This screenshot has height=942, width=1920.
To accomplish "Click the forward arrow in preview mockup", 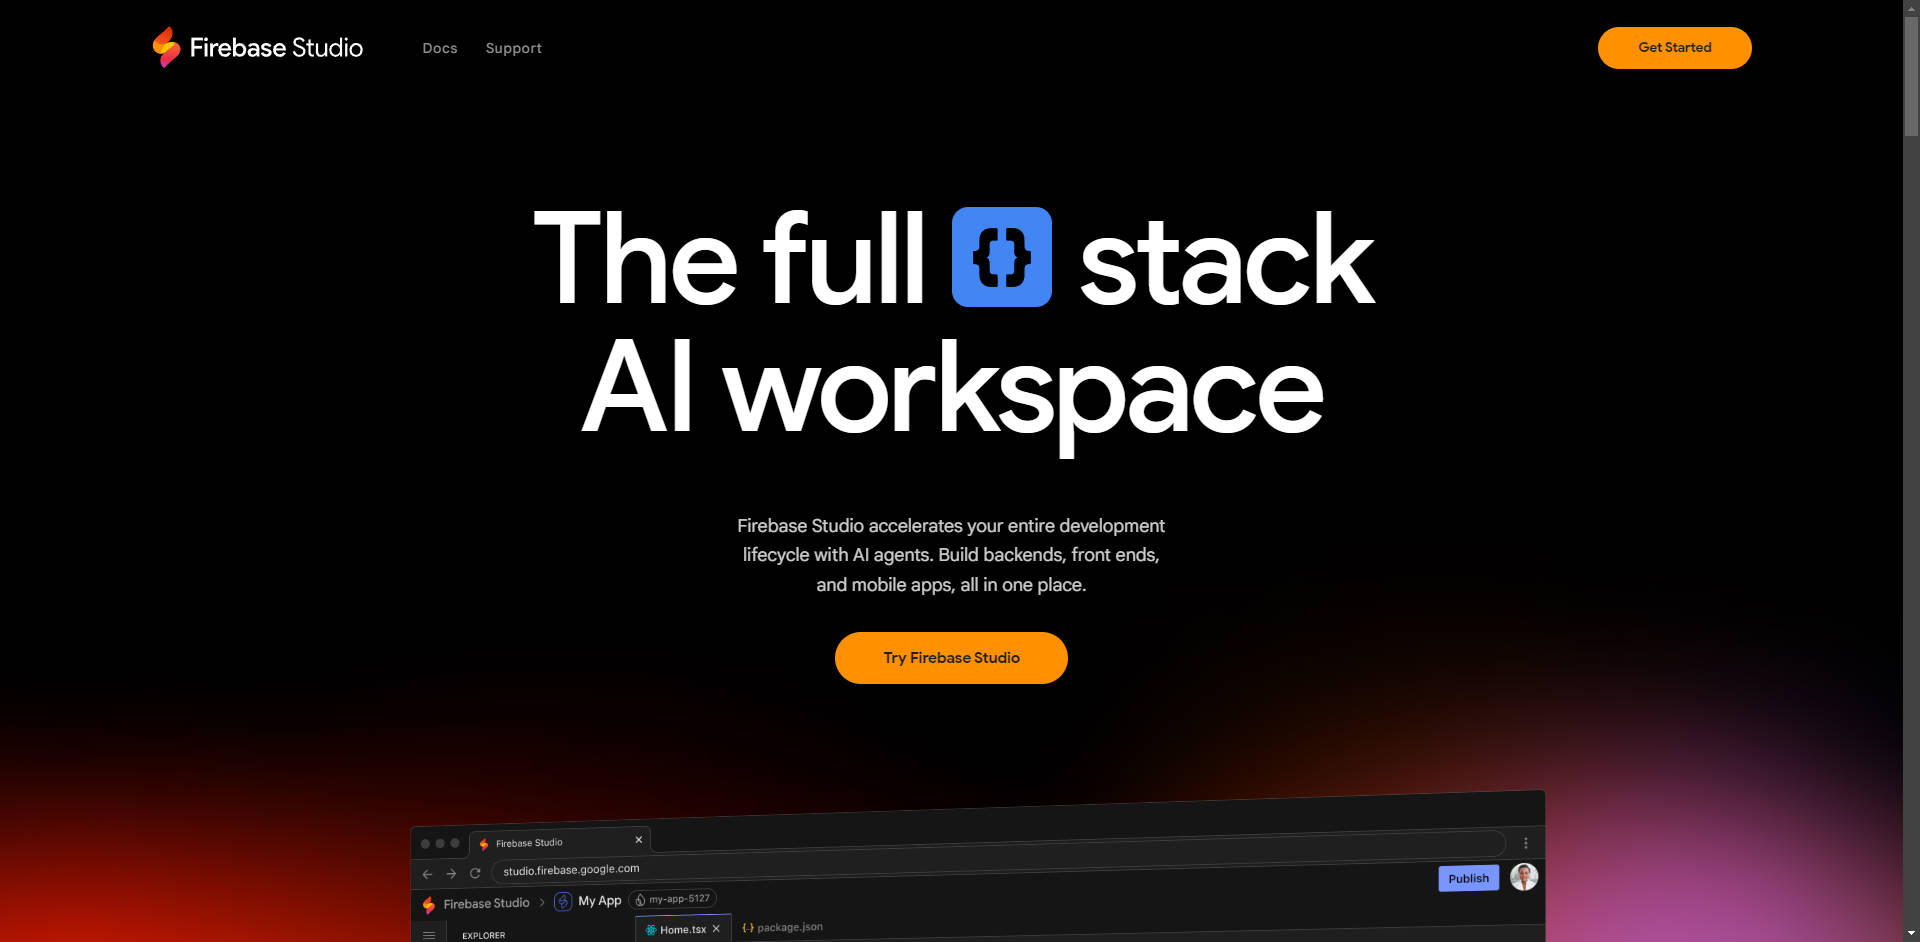I will [x=451, y=874].
